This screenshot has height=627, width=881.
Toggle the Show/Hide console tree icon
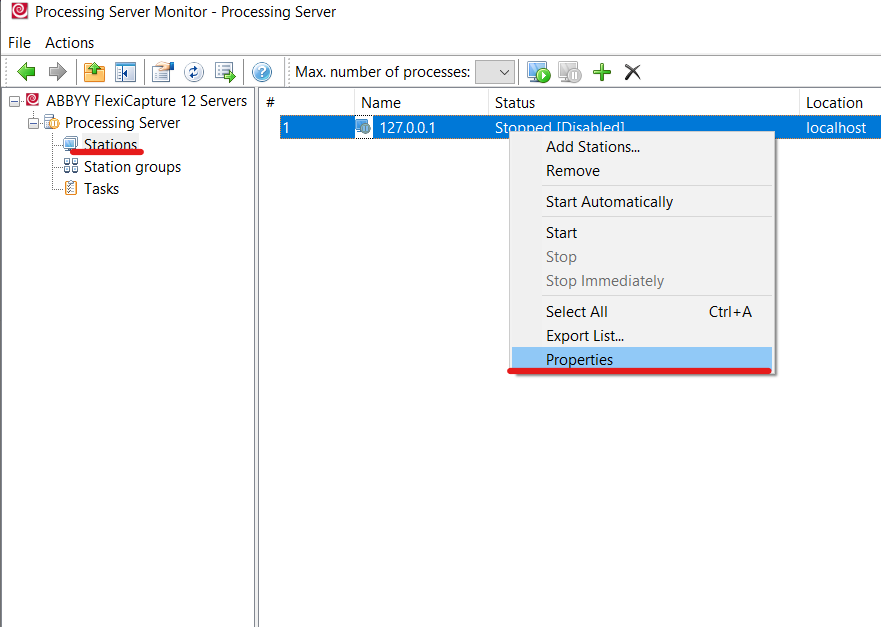(125, 72)
